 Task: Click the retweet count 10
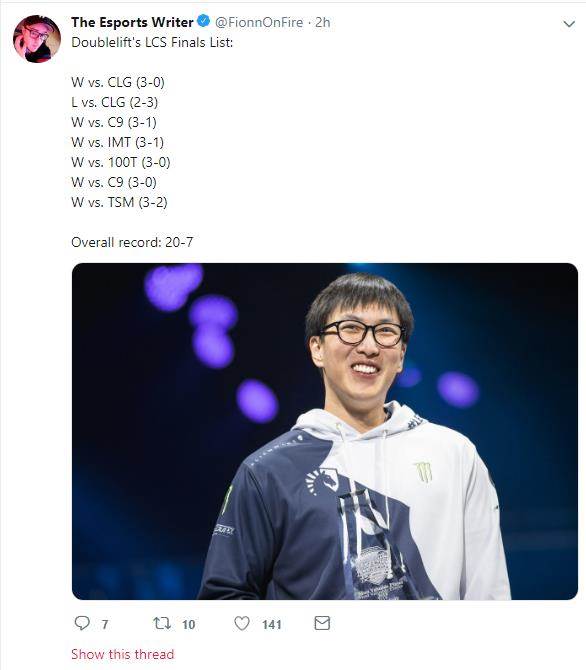coord(188,625)
